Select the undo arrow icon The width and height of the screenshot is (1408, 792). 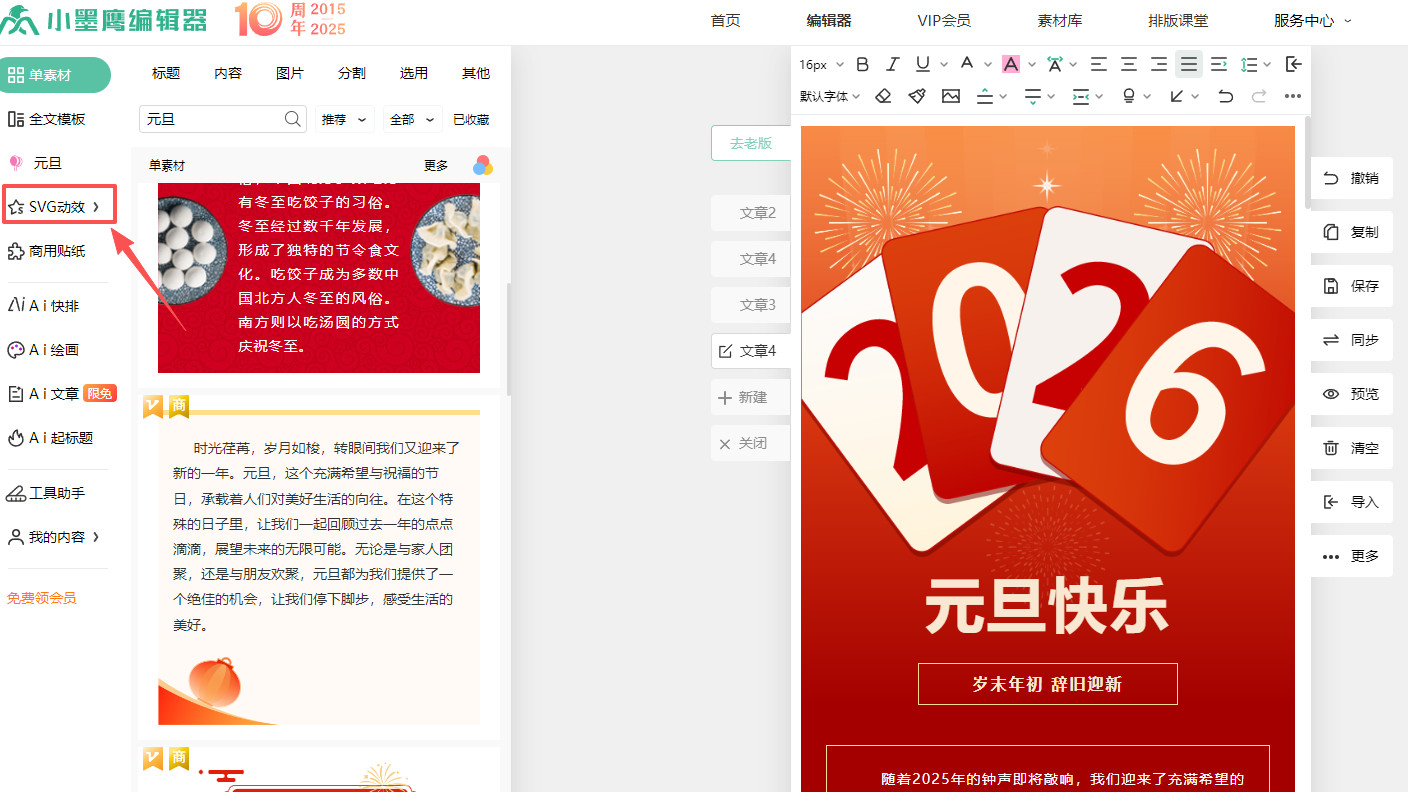[x=1225, y=96]
